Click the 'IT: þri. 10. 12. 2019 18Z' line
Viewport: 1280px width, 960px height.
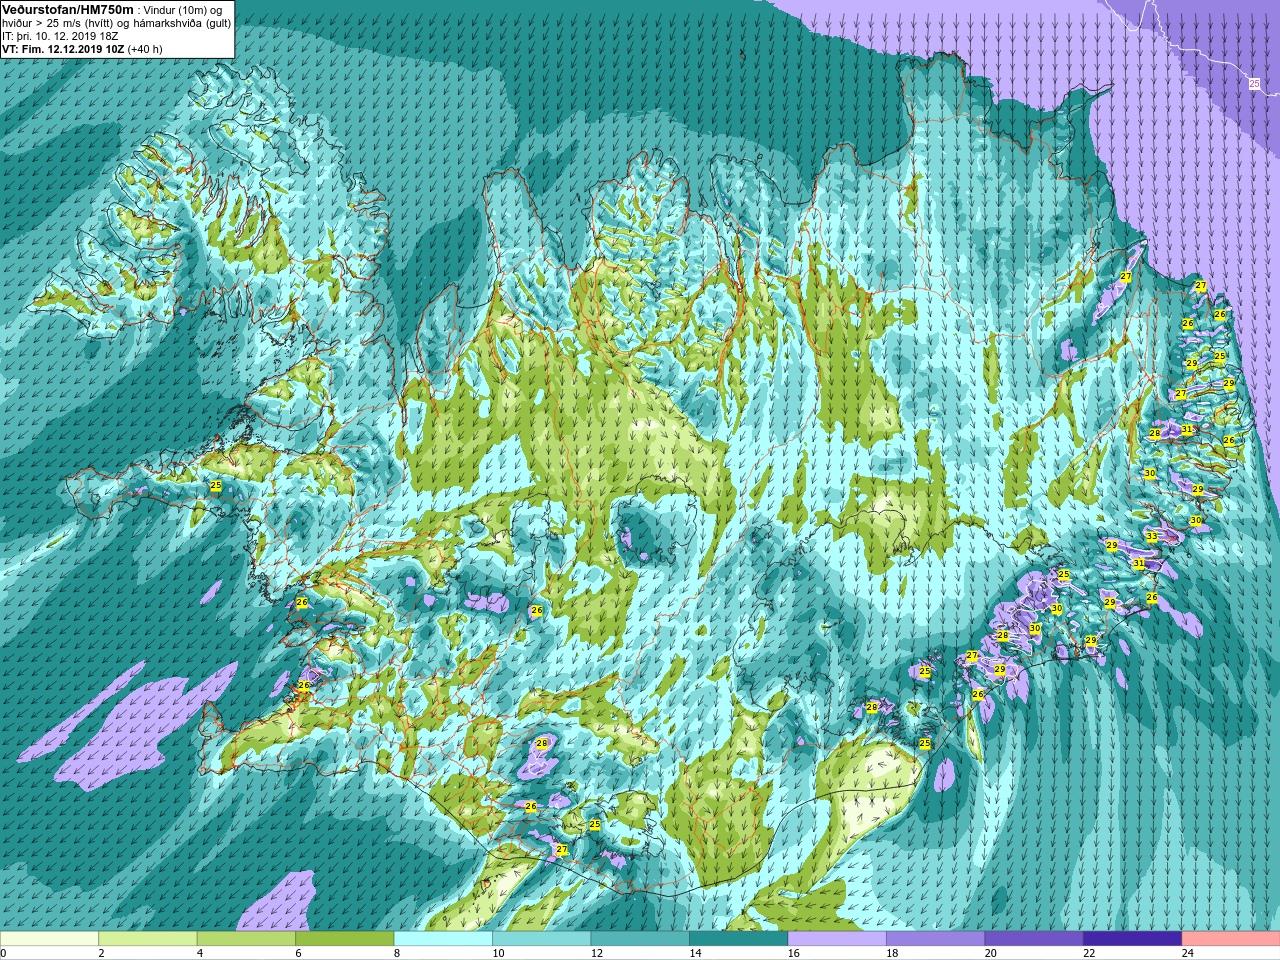pos(62,36)
